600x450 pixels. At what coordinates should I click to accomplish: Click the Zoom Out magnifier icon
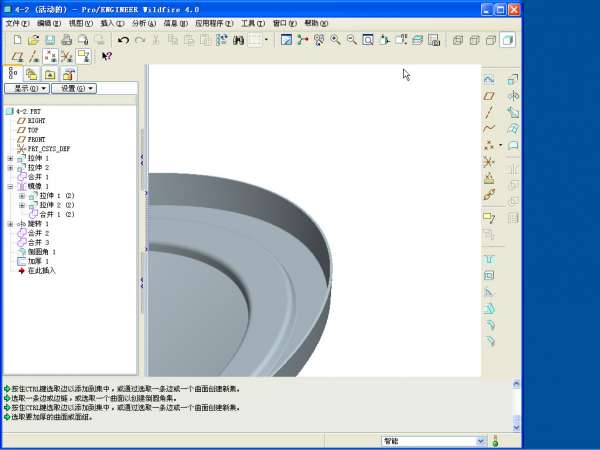coord(351,40)
